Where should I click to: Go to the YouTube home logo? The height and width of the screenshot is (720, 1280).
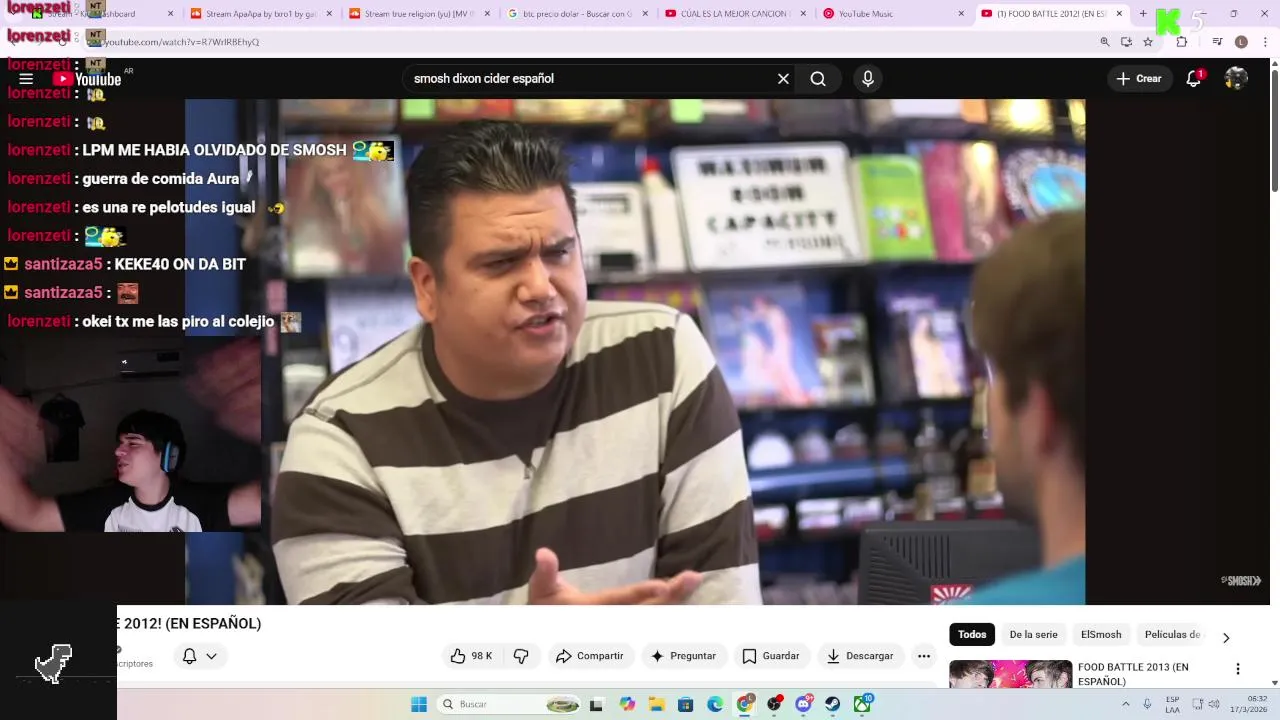(87, 79)
